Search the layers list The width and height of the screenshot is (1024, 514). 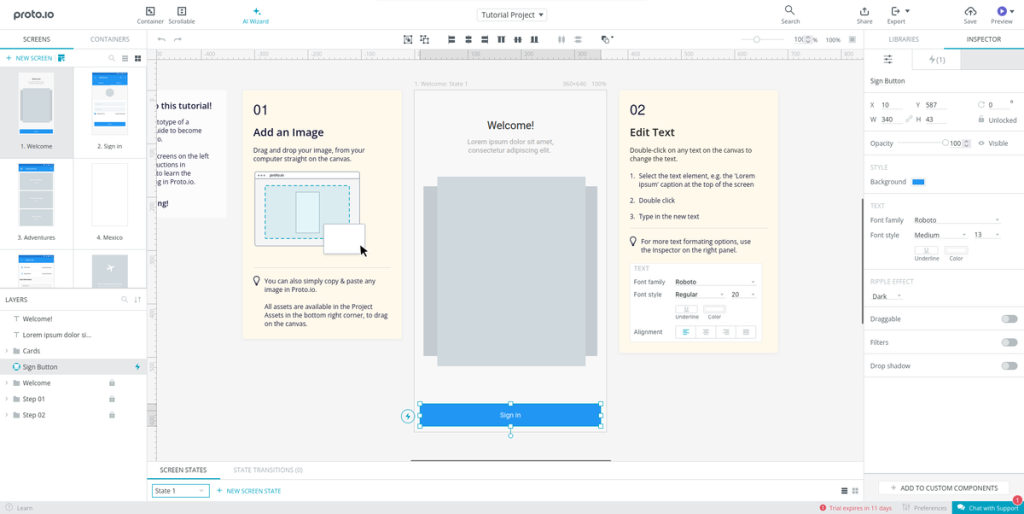(124, 300)
